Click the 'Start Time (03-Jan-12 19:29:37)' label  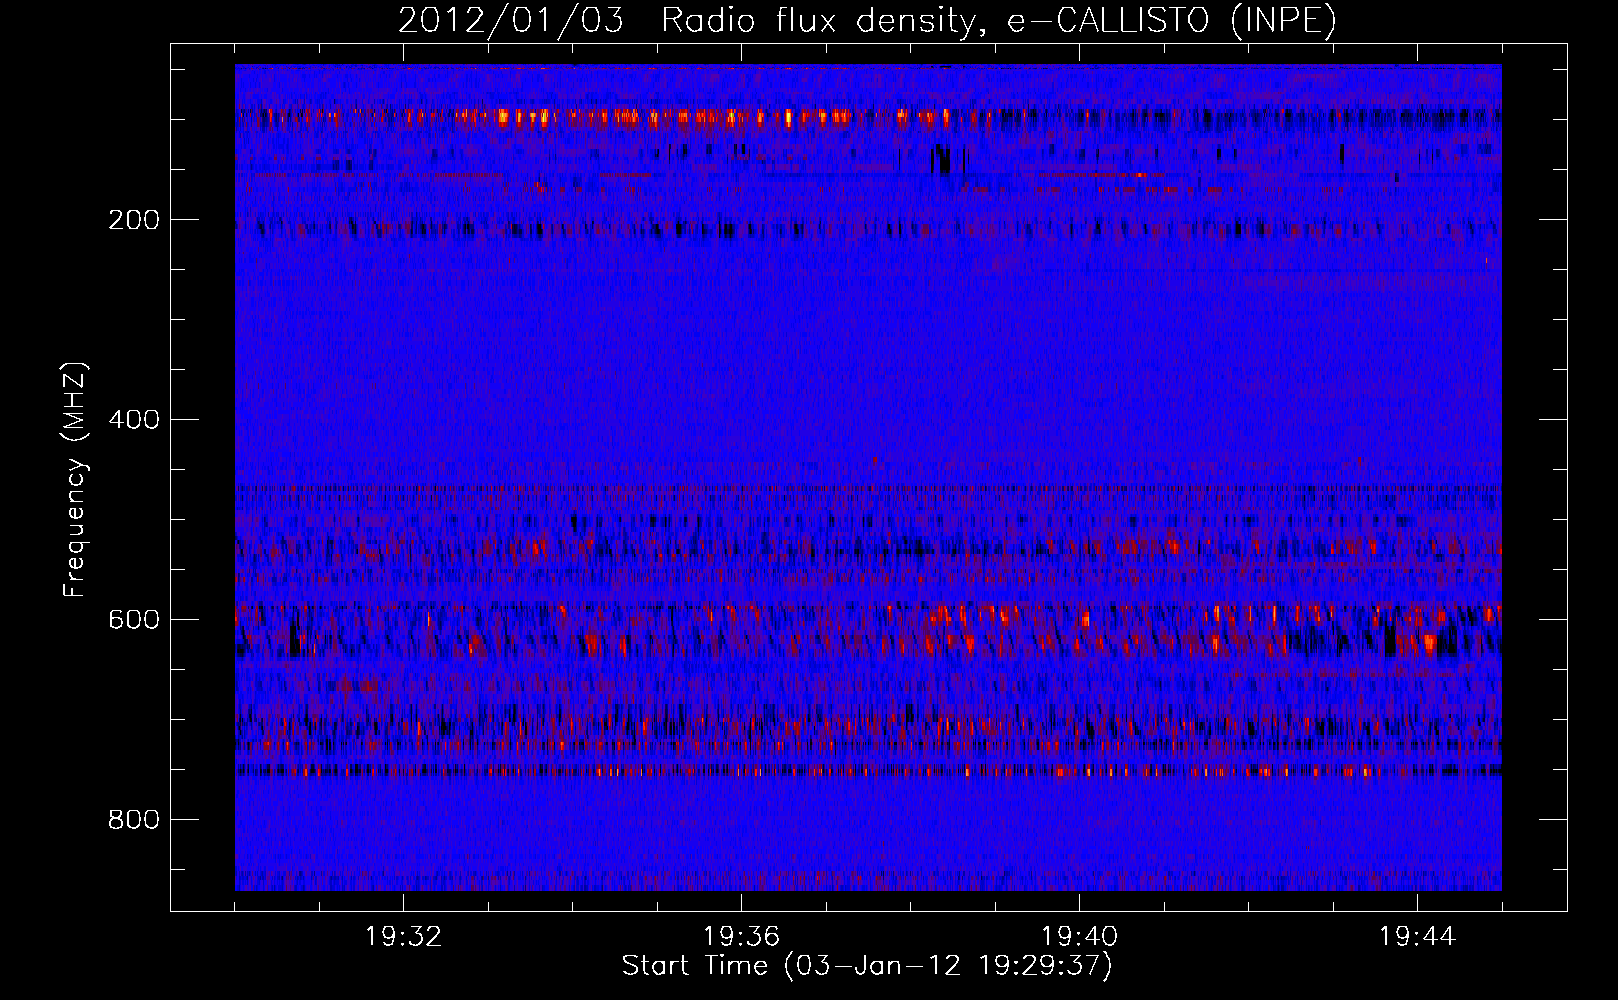pyautogui.click(x=867, y=966)
